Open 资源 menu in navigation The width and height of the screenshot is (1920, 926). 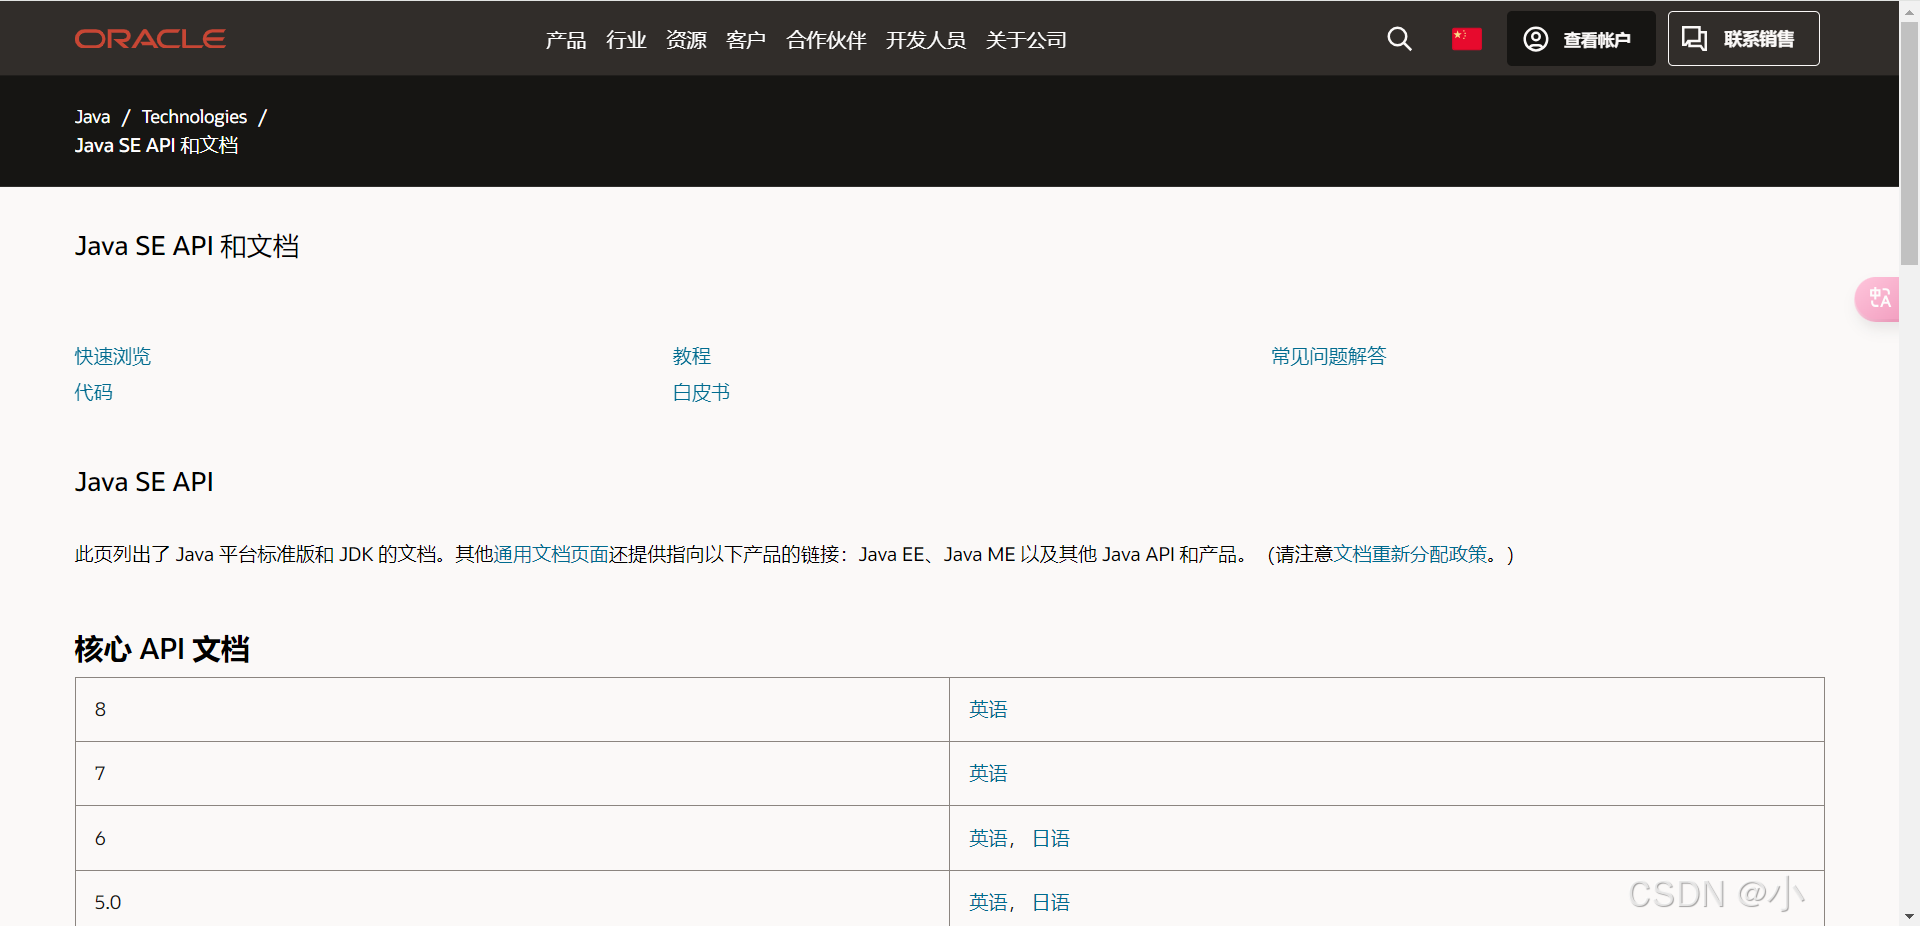[686, 40]
